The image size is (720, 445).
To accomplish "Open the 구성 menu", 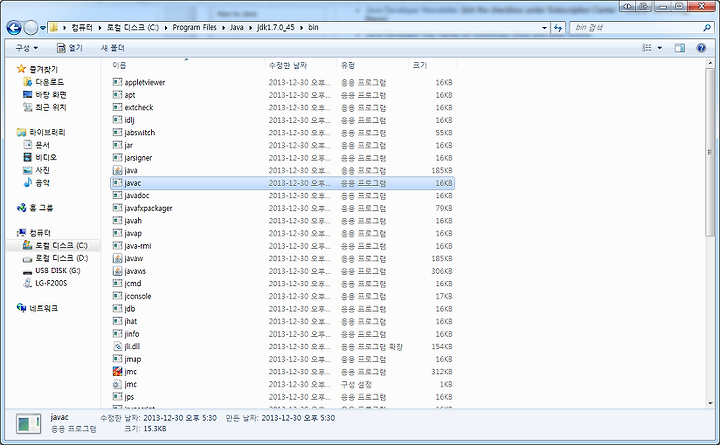I will tap(27, 48).
